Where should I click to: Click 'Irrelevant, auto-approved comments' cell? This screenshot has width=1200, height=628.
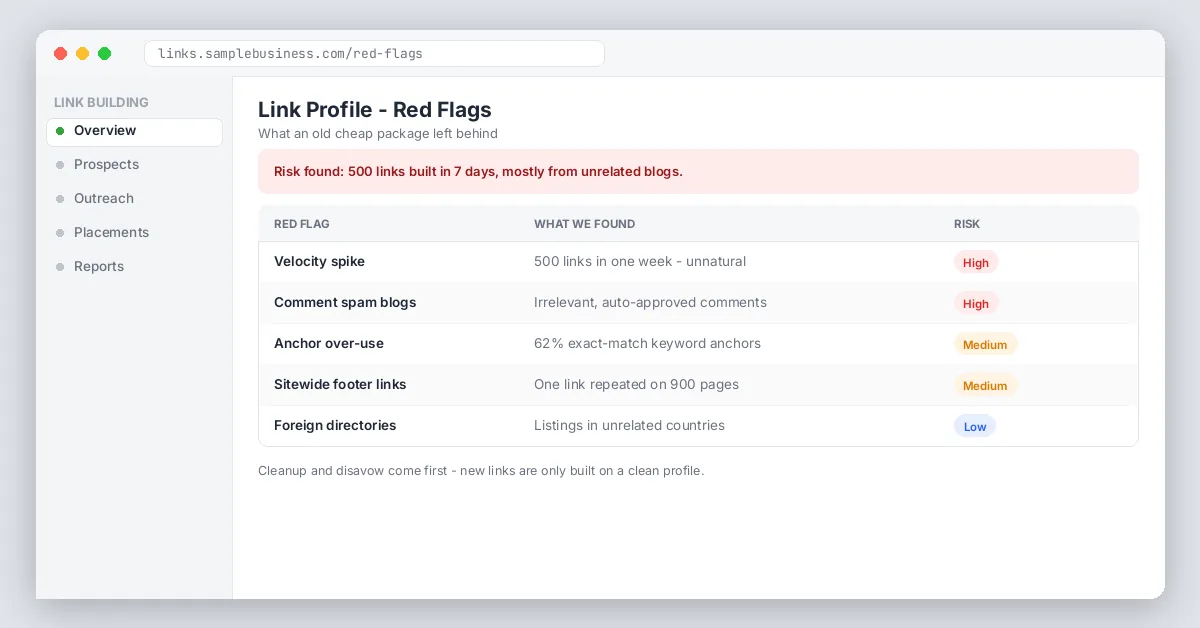(x=650, y=303)
